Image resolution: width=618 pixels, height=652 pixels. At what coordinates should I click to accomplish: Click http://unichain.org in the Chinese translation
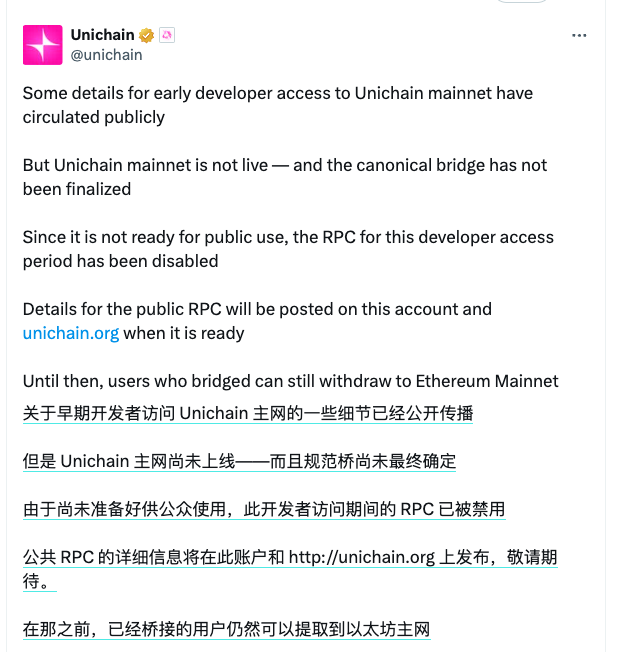[362, 557]
